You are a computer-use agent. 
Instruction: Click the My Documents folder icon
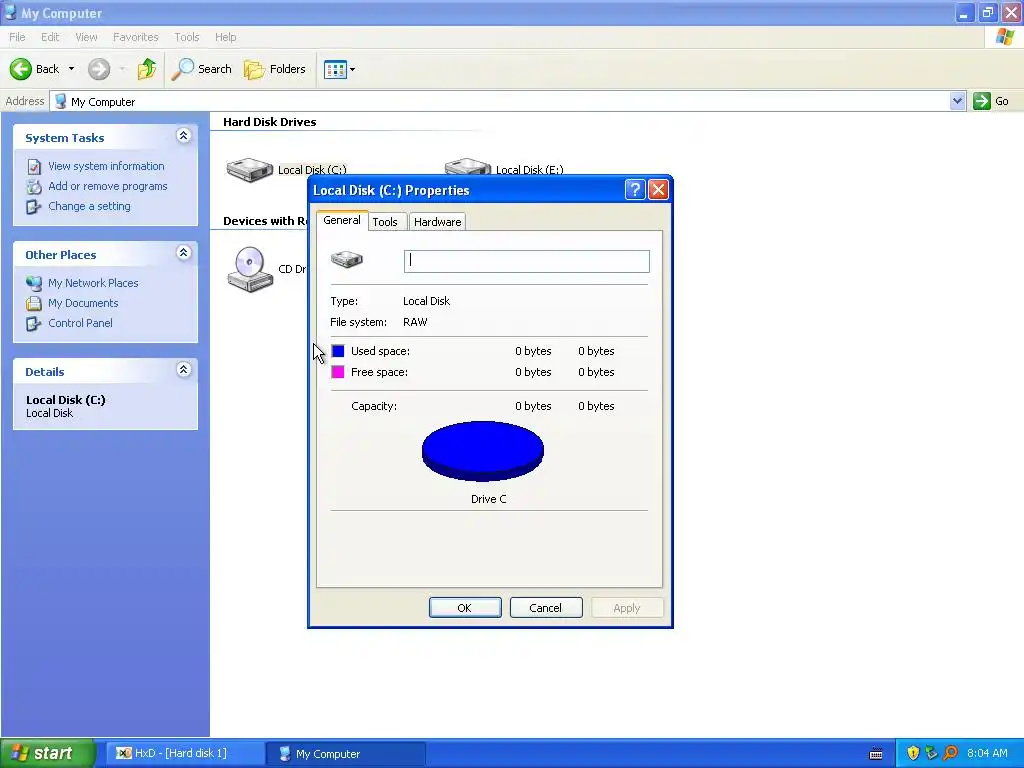click(34, 304)
